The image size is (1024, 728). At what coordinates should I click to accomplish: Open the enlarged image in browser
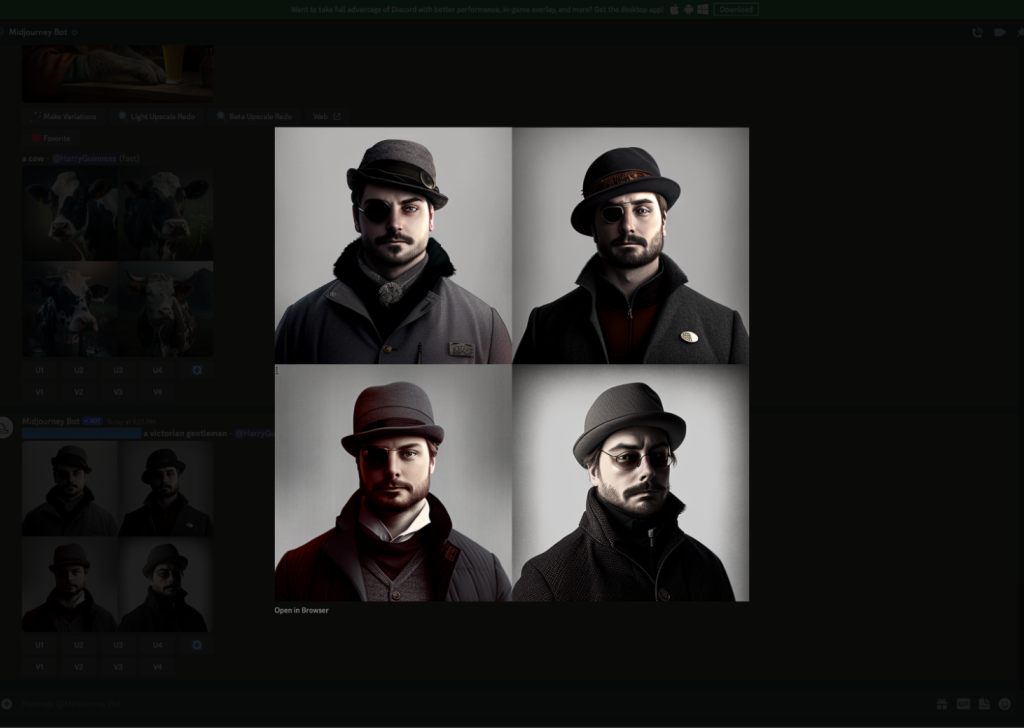[301, 610]
